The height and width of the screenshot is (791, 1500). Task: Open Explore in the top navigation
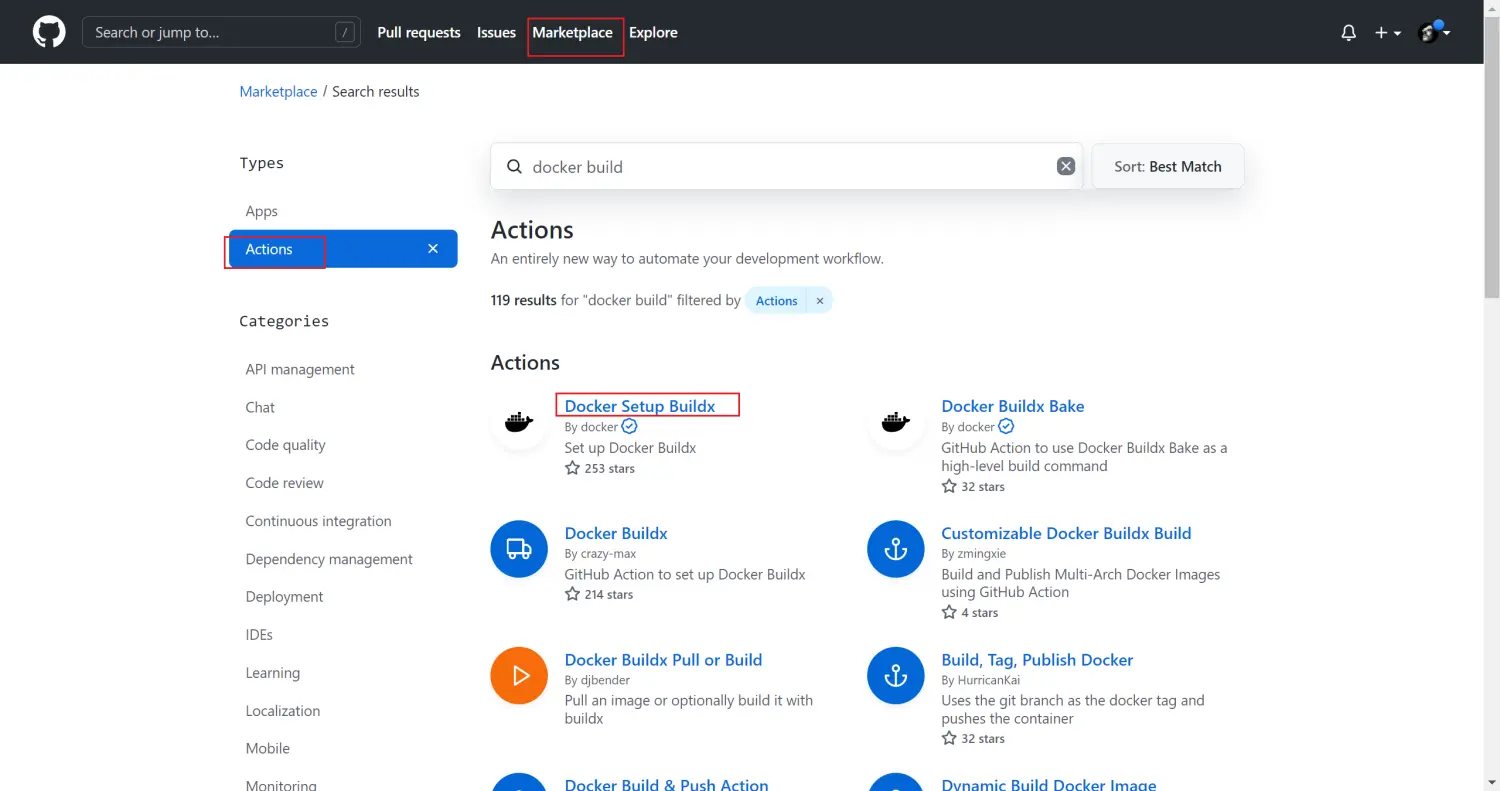point(653,33)
